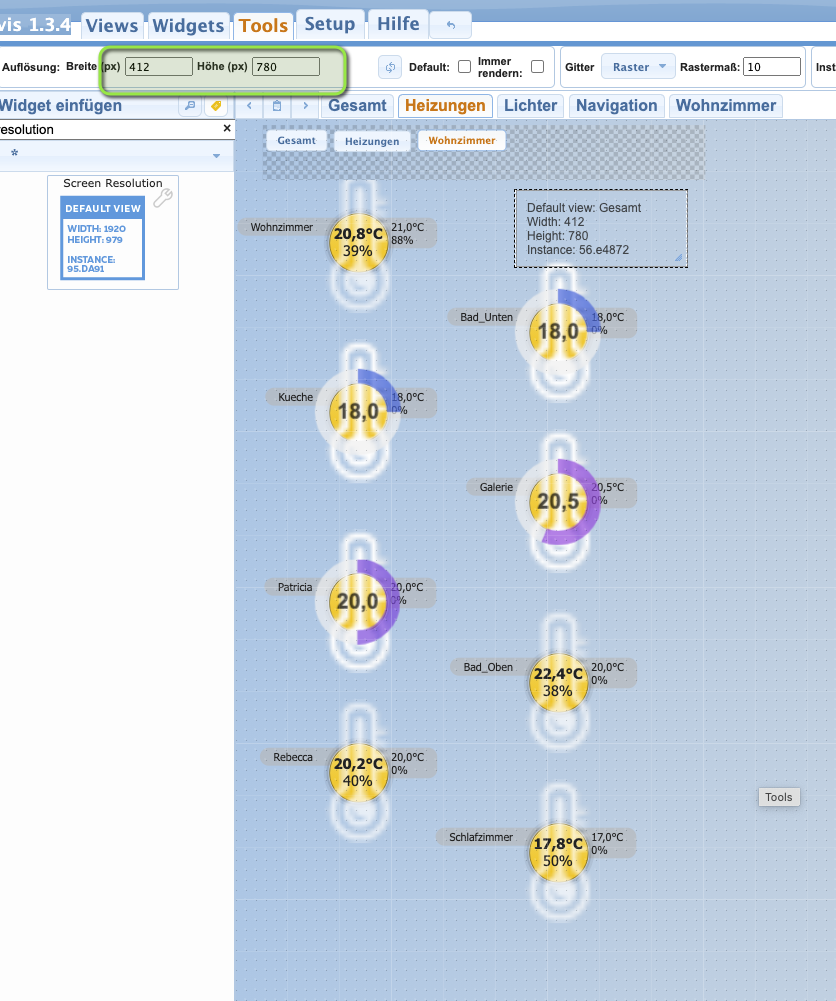This screenshot has width=836, height=1001.
Task: Click the Wohnzimmer button in canvas
Action: (x=462, y=140)
